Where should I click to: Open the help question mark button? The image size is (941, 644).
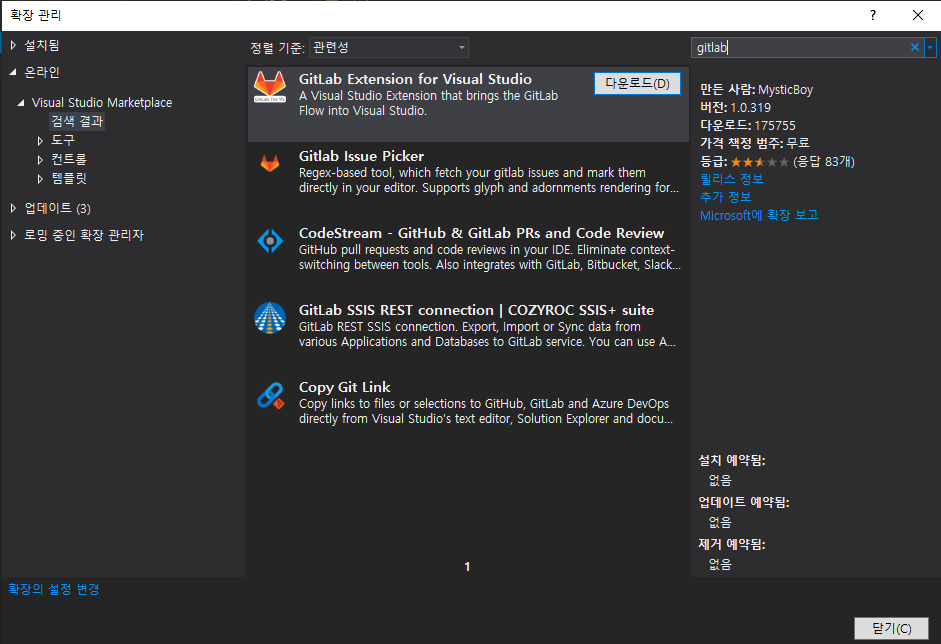[873, 15]
